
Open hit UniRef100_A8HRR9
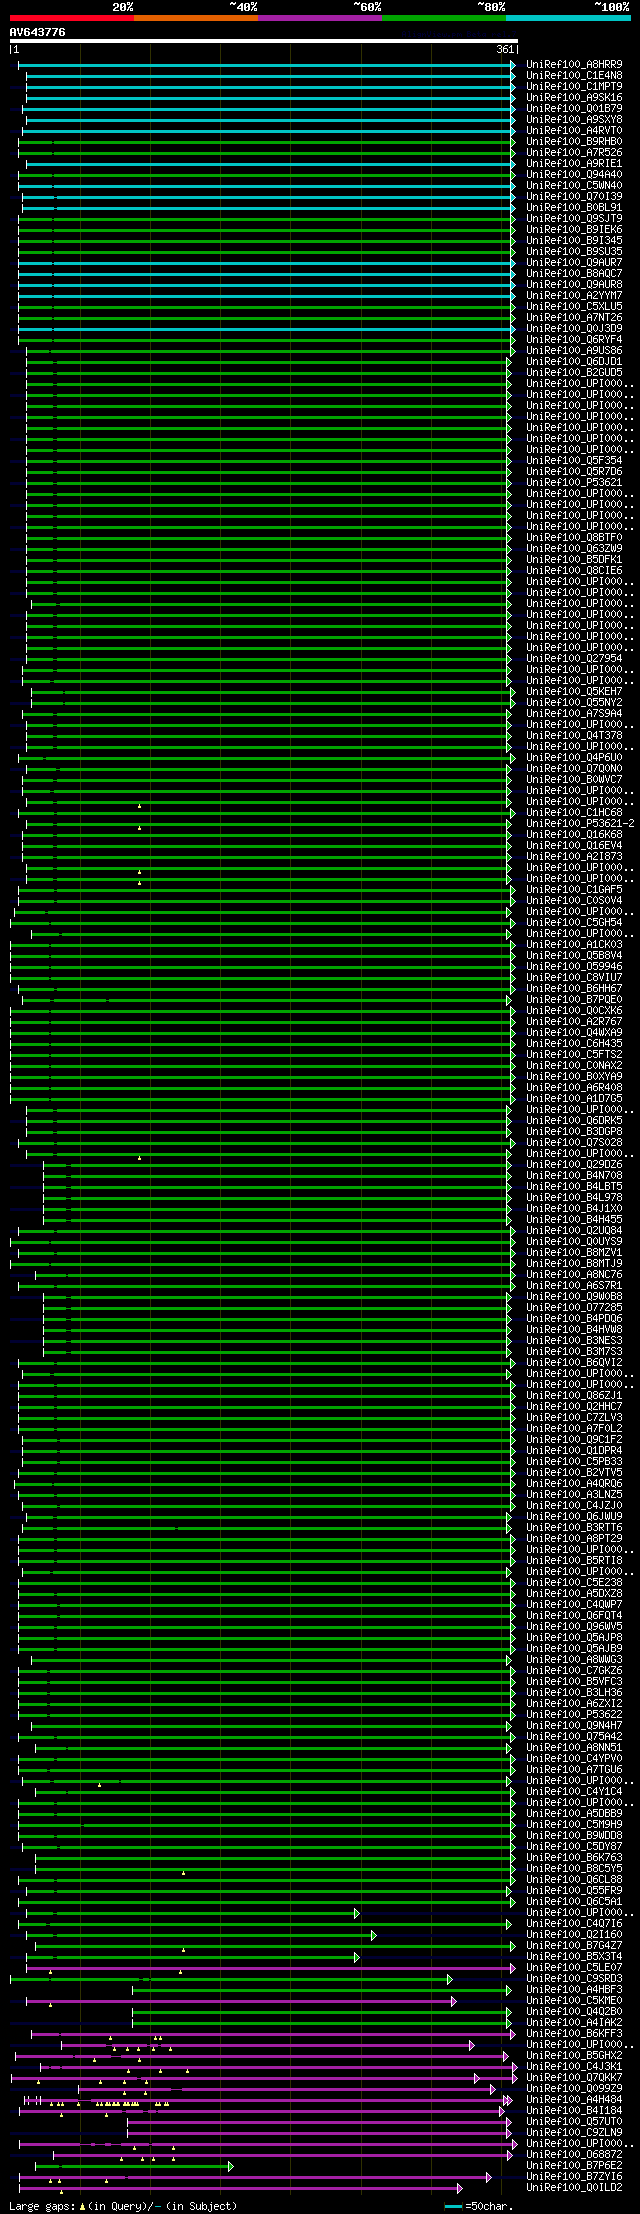(x=574, y=65)
